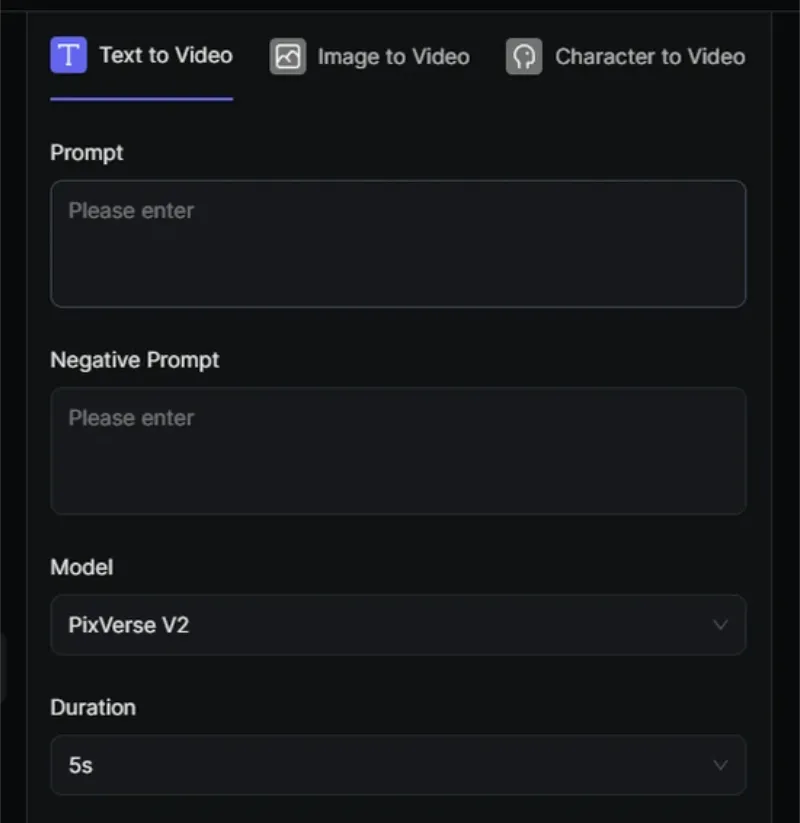Expand the Duration chevron arrow
Viewport: 800px width, 823px height.
point(720,765)
